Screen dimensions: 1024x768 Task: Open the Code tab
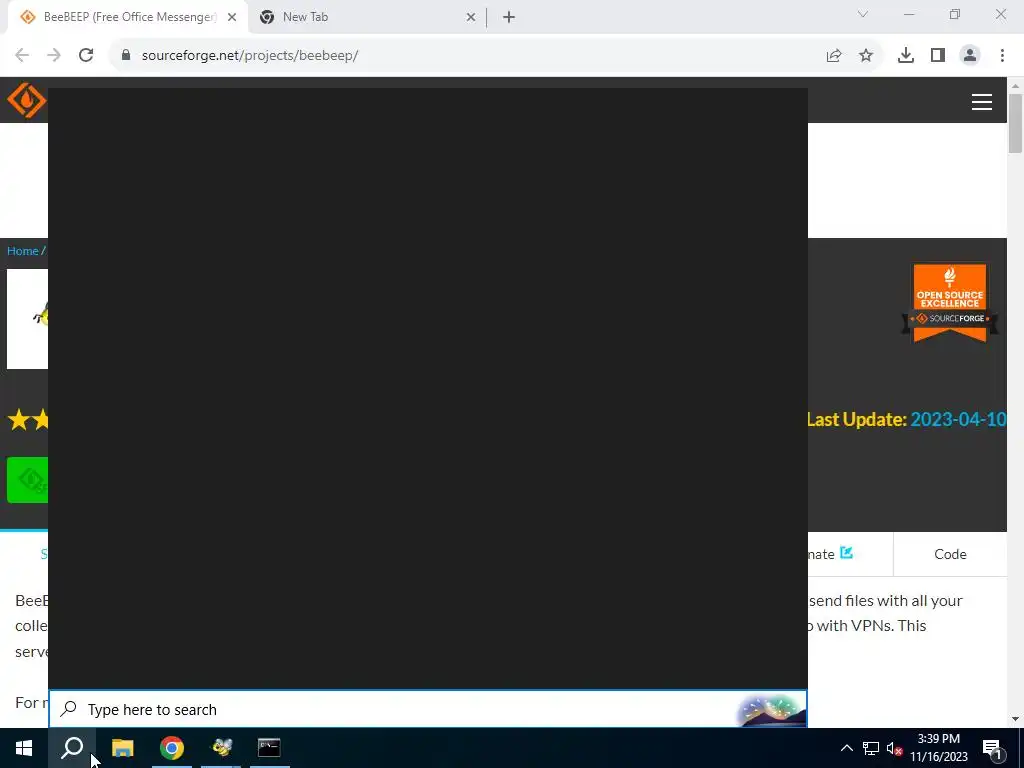tap(950, 554)
